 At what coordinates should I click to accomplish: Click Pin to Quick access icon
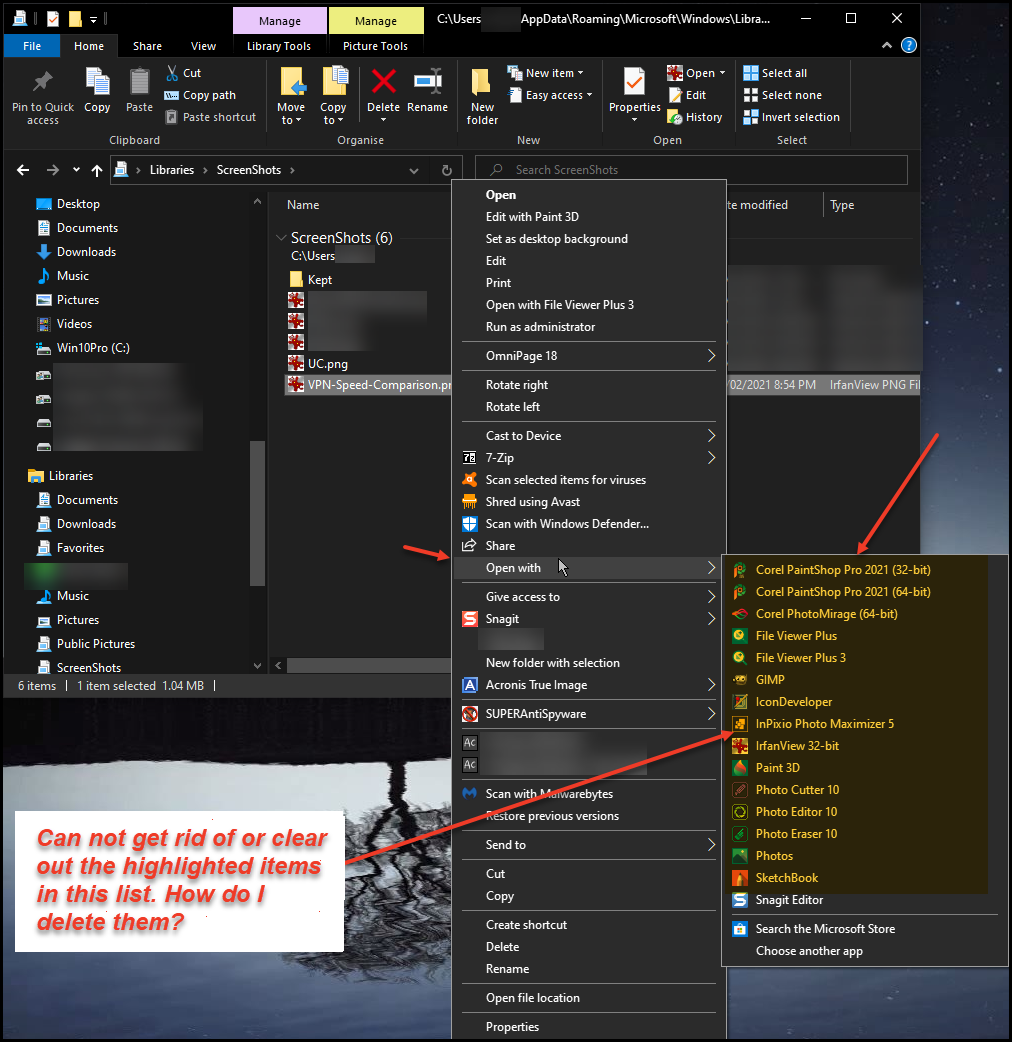point(43,82)
